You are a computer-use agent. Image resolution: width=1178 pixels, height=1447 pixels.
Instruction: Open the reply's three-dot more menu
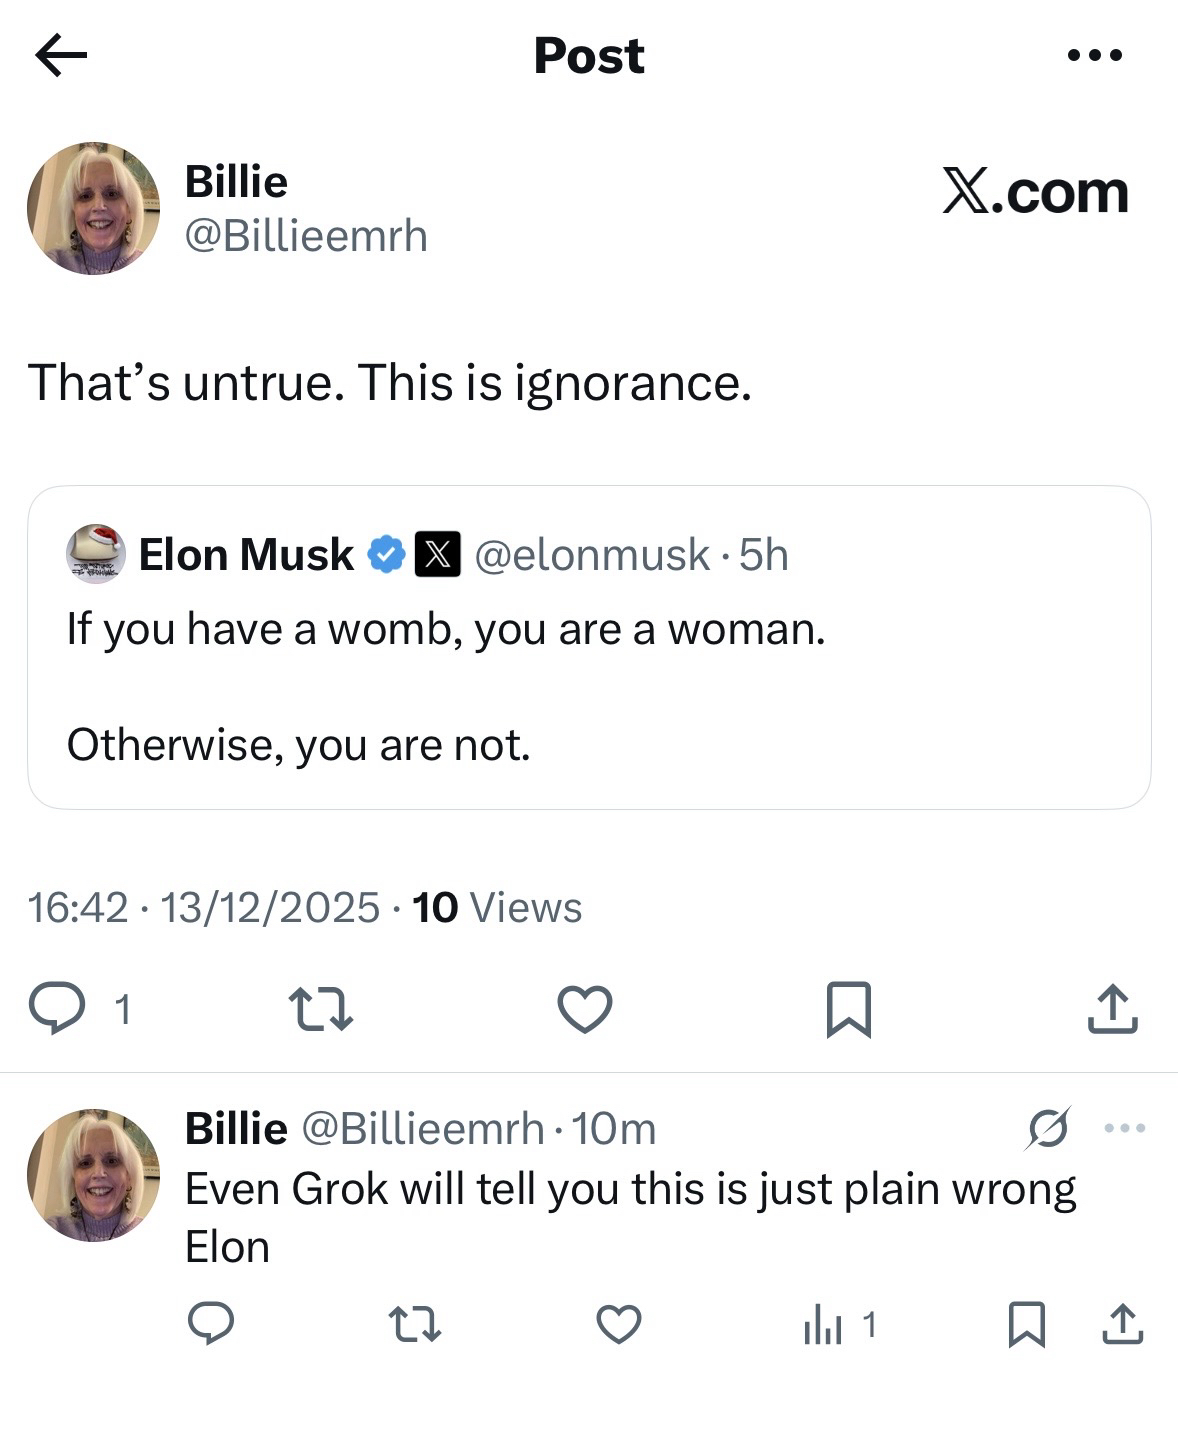point(1125,1128)
